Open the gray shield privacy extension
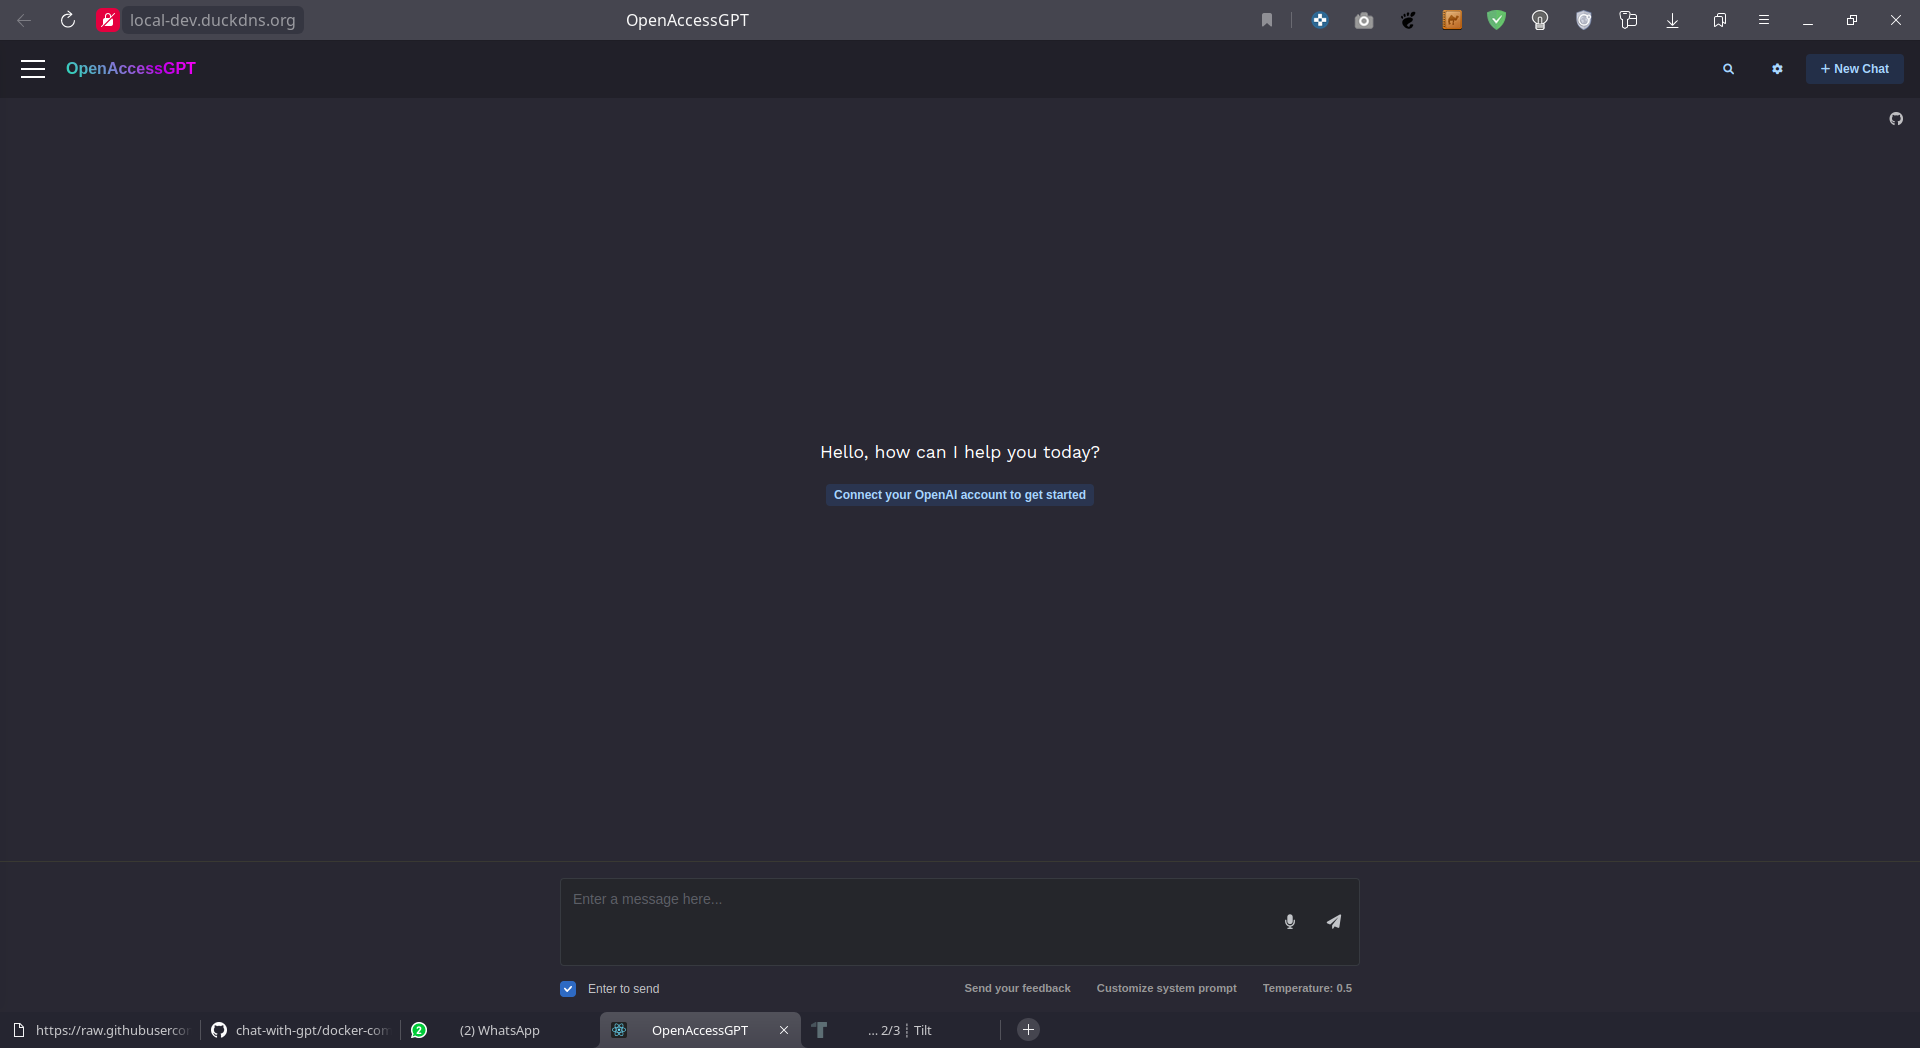The width and height of the screenshot is (1920, 1048). 1584,20
